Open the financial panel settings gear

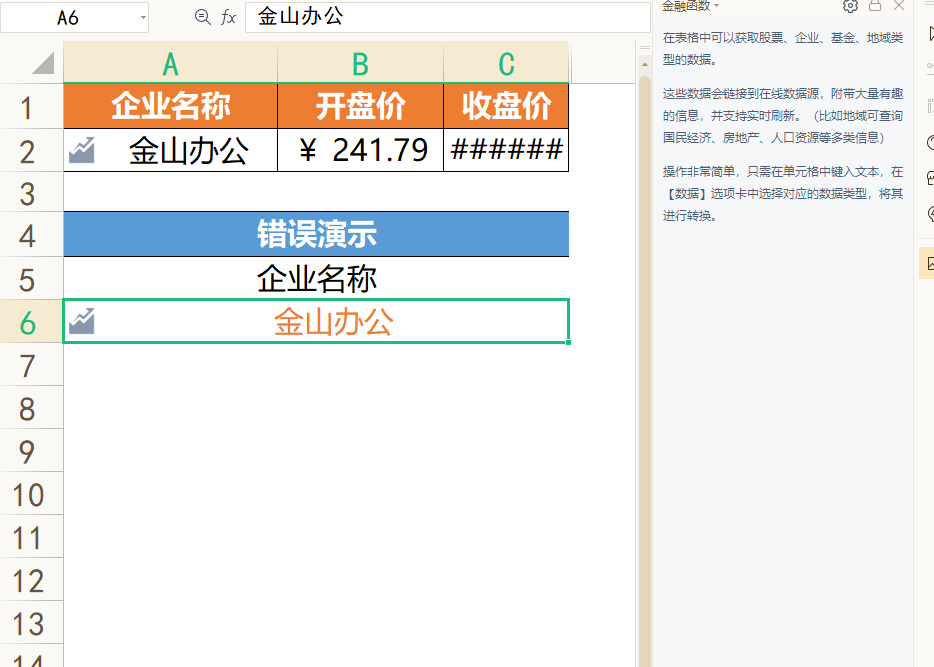click(x=850, y=6)
